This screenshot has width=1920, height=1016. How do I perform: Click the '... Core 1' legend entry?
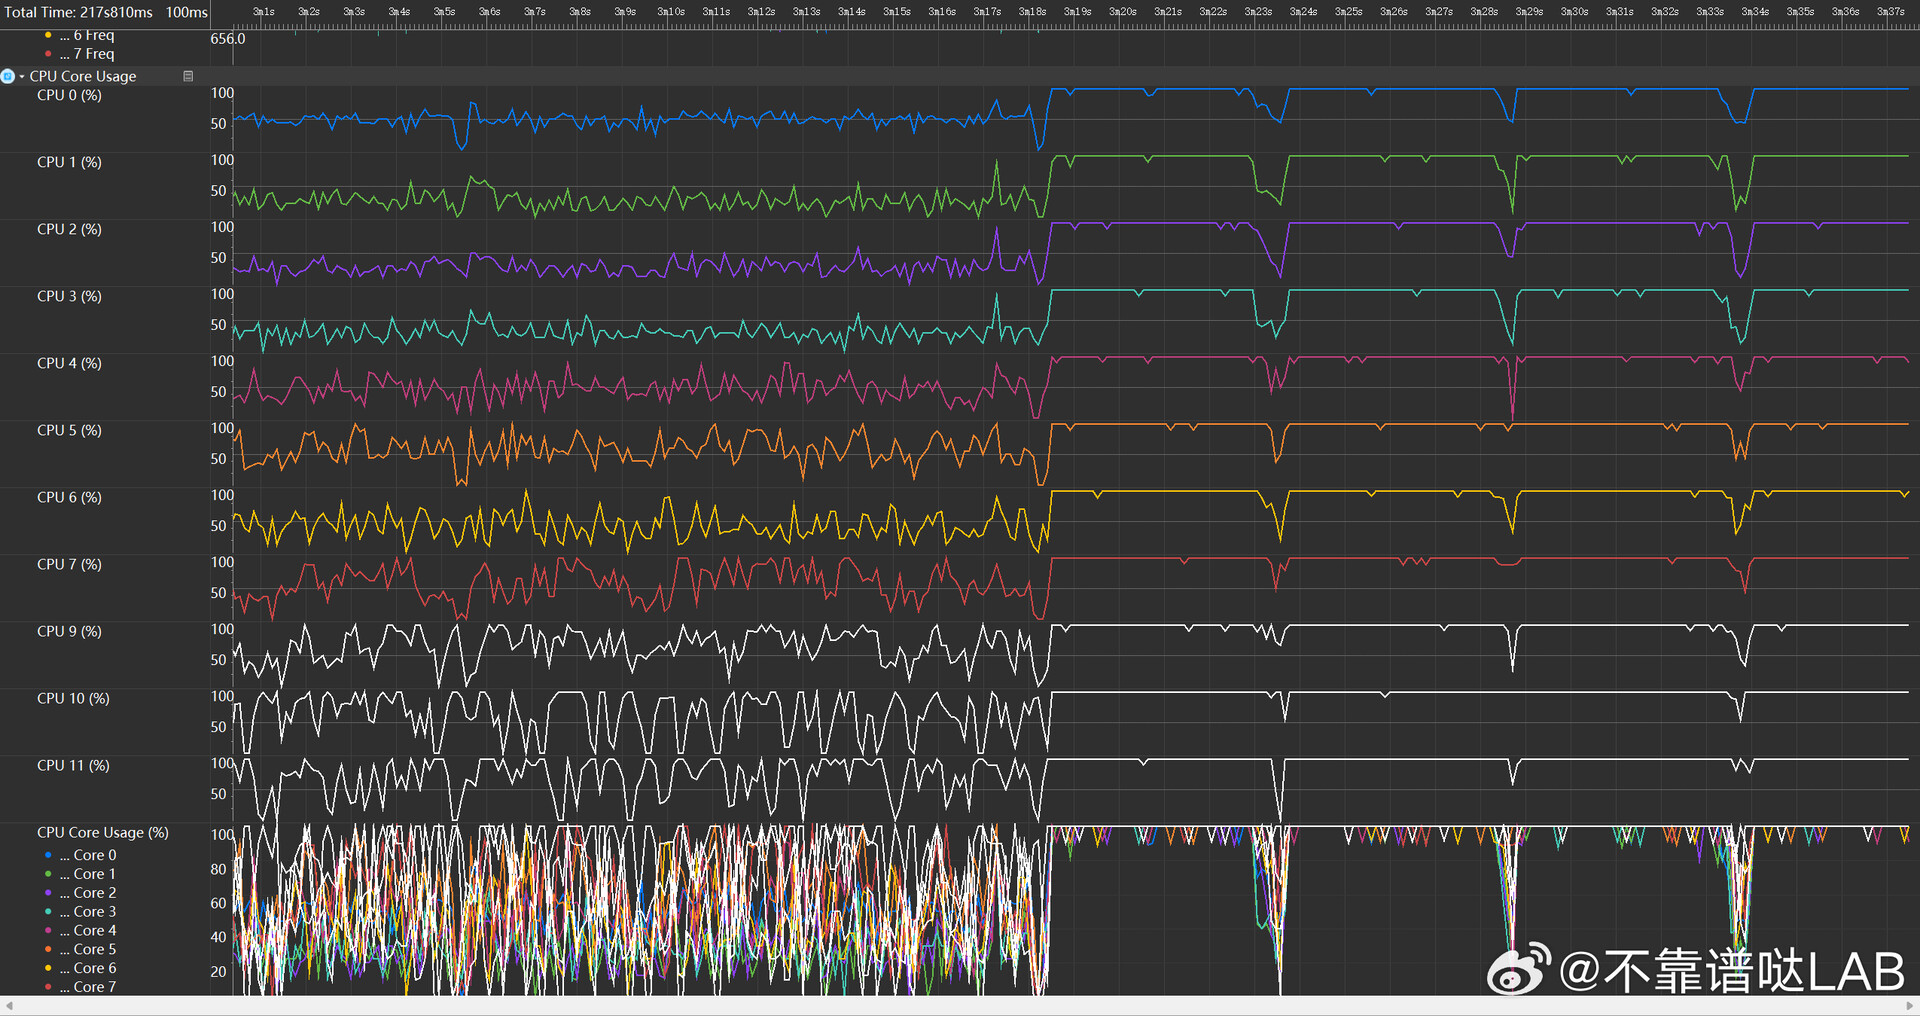tap(88, 874)
